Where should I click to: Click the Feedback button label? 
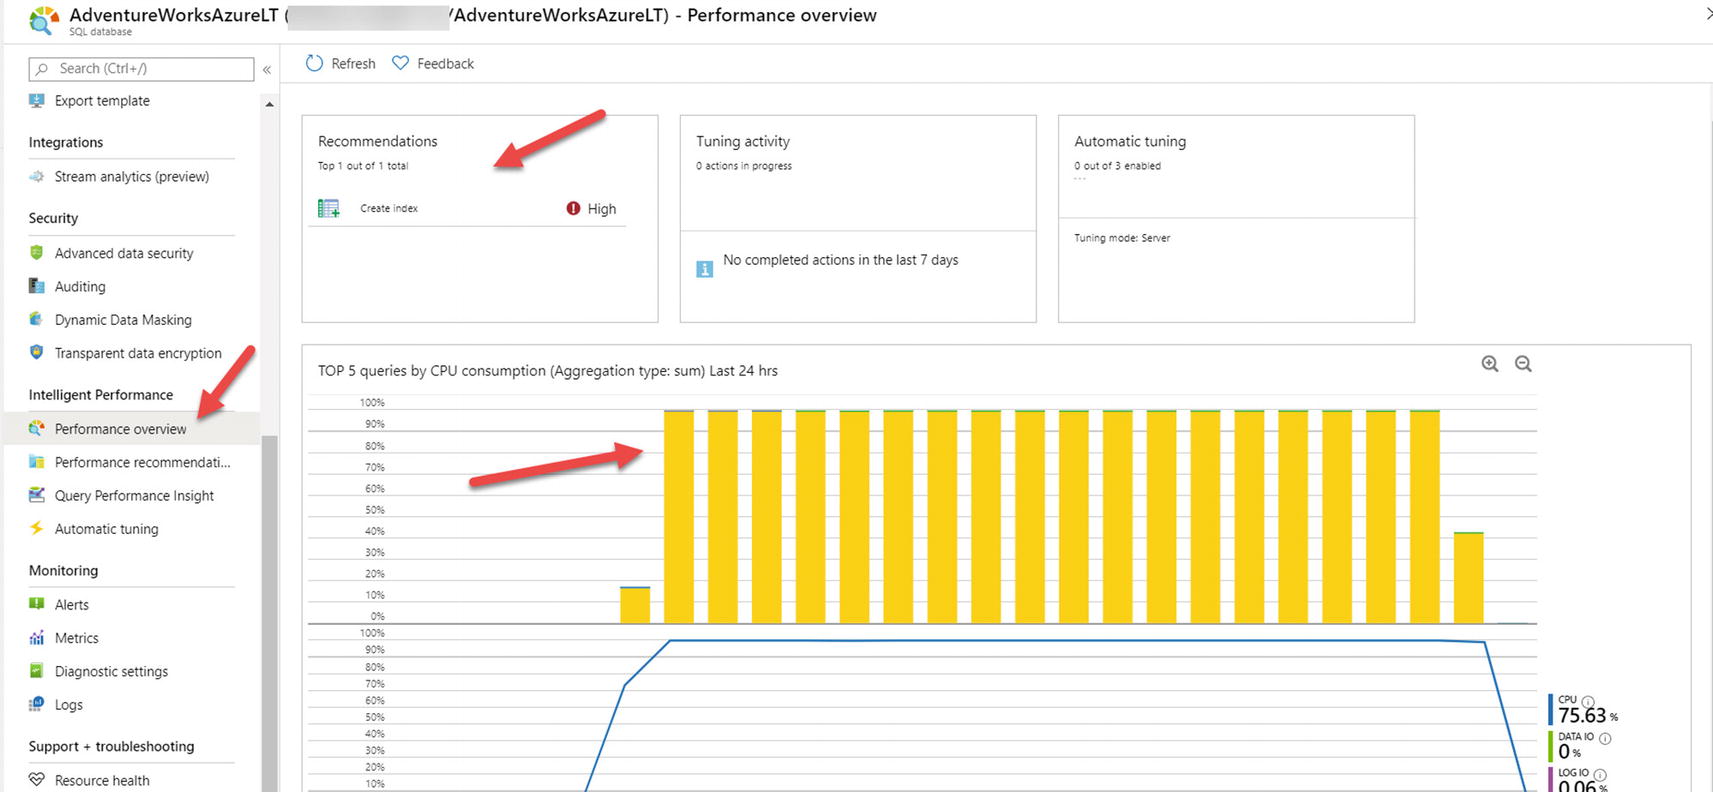pos(446,64)
